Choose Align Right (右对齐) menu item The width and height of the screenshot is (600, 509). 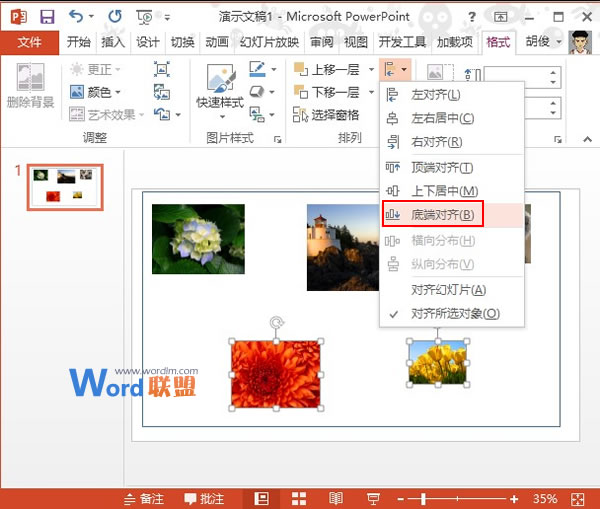click(452, 142)
